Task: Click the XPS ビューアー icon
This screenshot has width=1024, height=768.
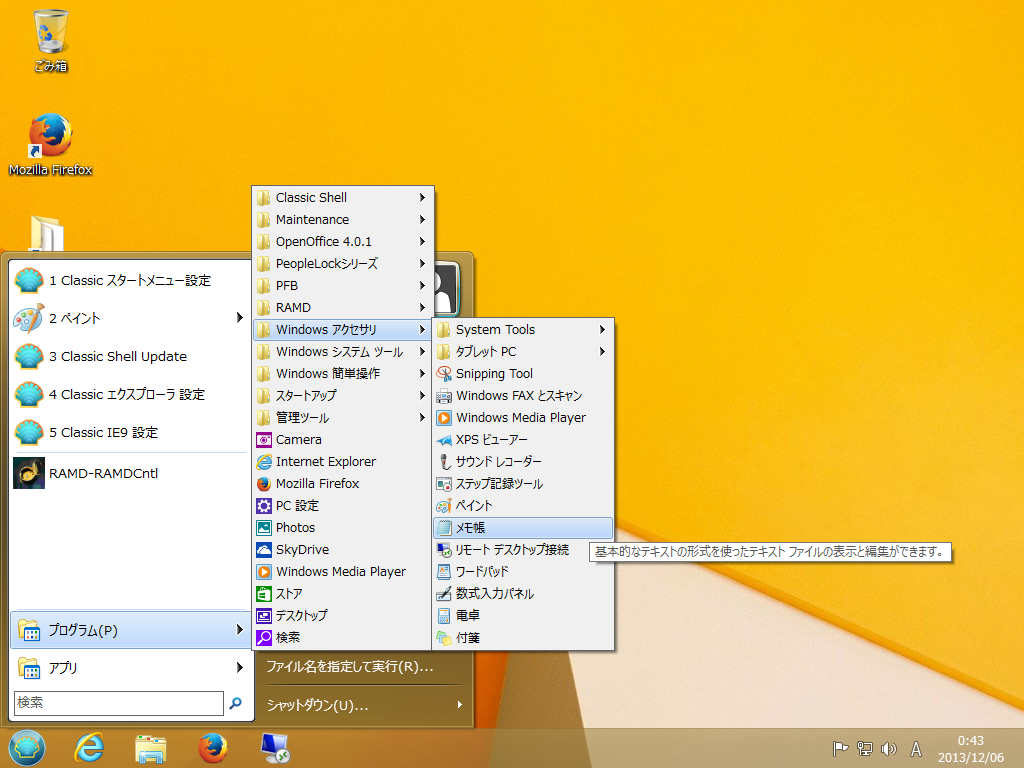Action: pyautogui.click(x=445, y=440)
